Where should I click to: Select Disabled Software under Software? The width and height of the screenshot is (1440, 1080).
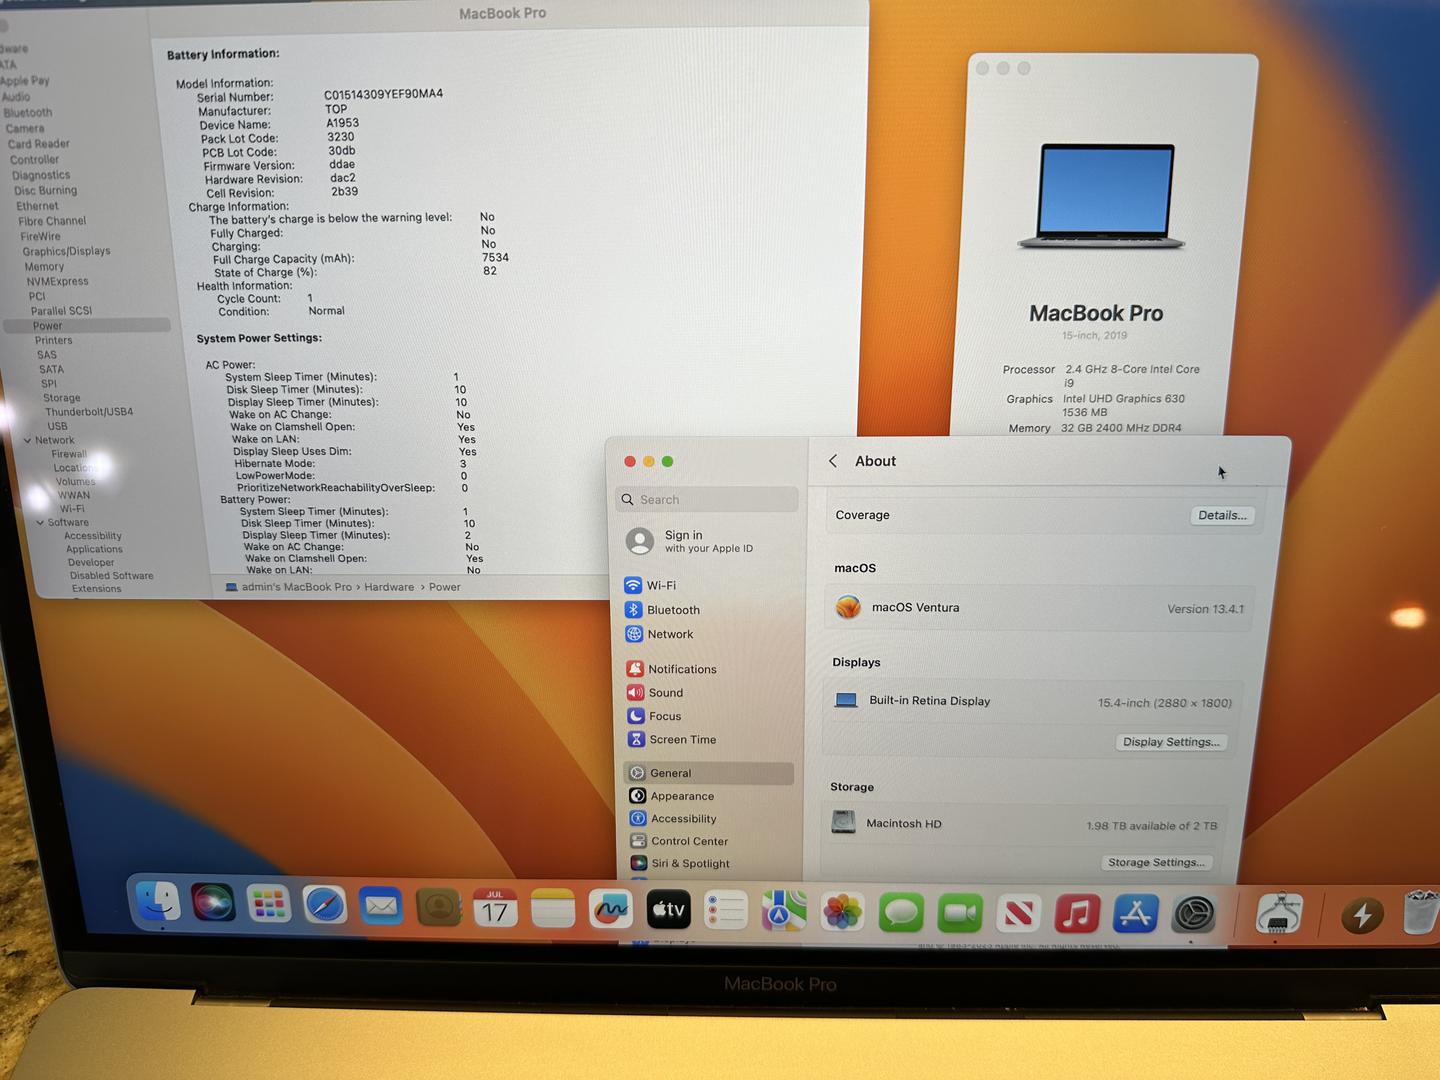(111, 576)
